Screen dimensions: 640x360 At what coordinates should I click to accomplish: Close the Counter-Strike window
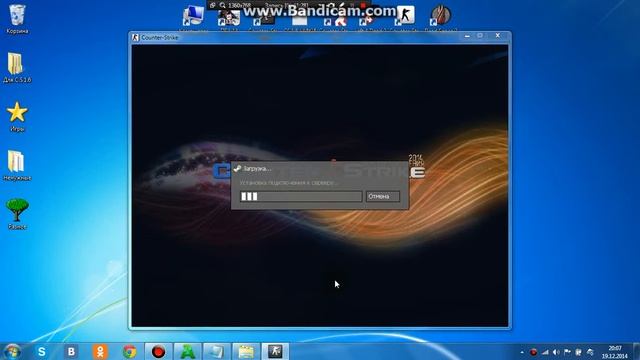[x=498, y=36]
